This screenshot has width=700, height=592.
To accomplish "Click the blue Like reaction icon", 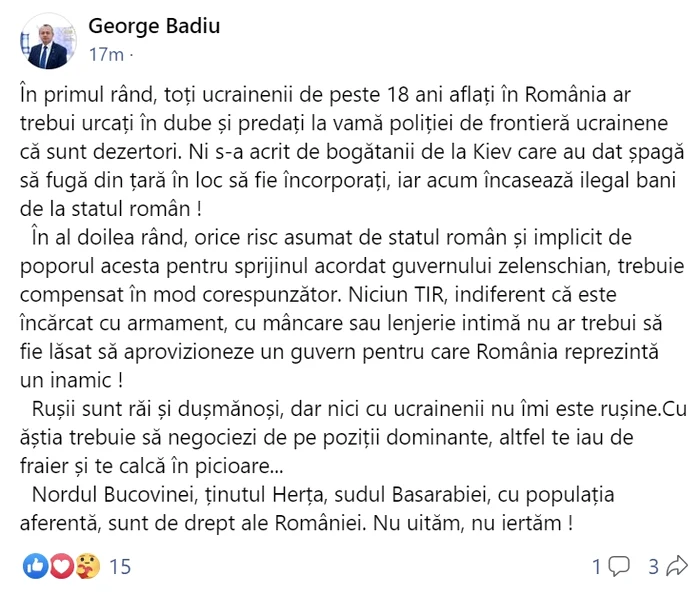I will [35, 566].
